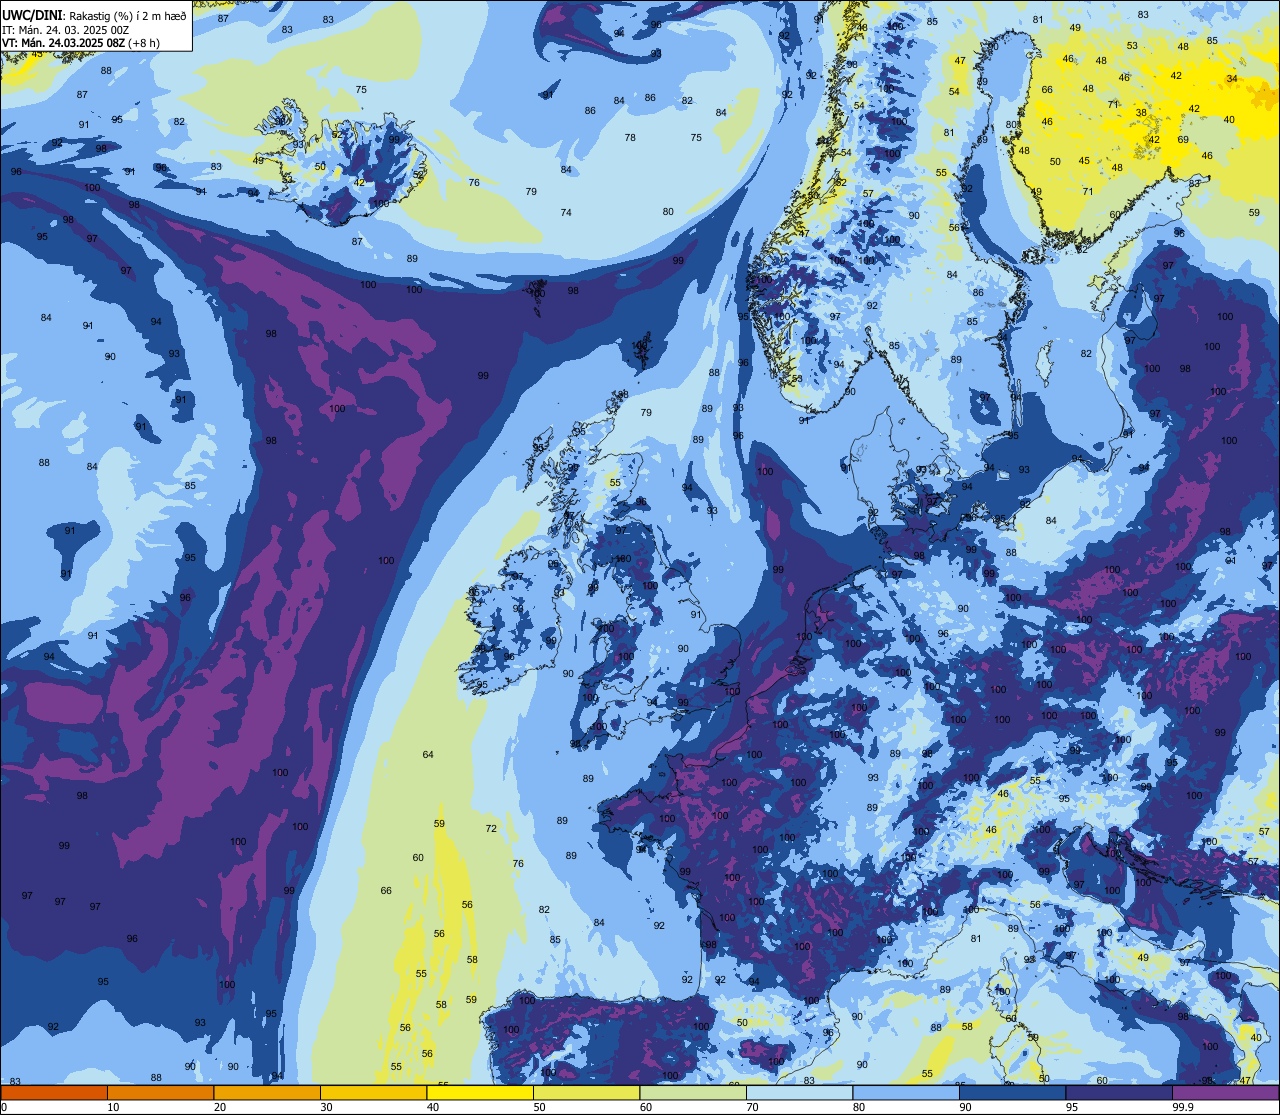Click the legend tick label 99.9
The width and height of the screenshot is (1280, 1115).
[x=1181, y=1107]
